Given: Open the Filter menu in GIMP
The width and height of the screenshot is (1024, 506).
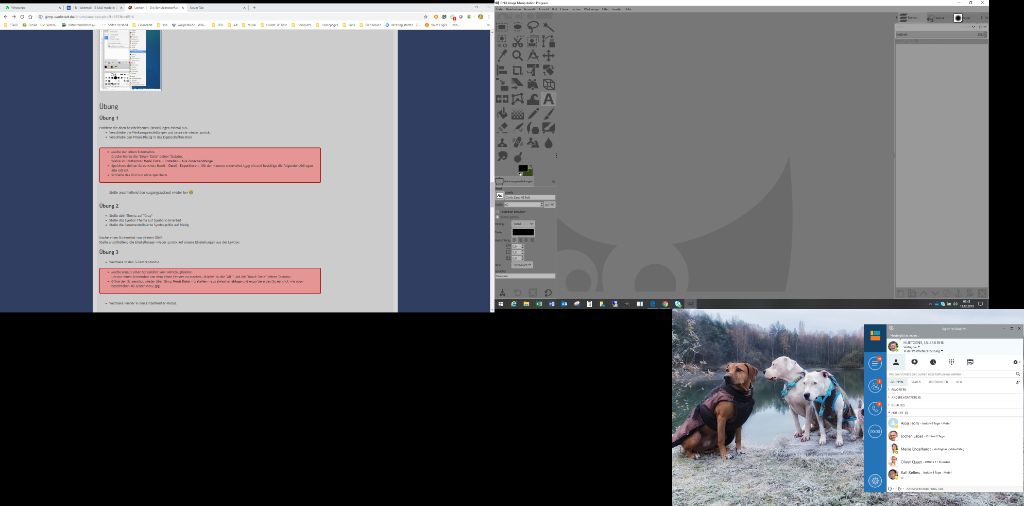Looking at the screenshot, I should tap(603, 9).
